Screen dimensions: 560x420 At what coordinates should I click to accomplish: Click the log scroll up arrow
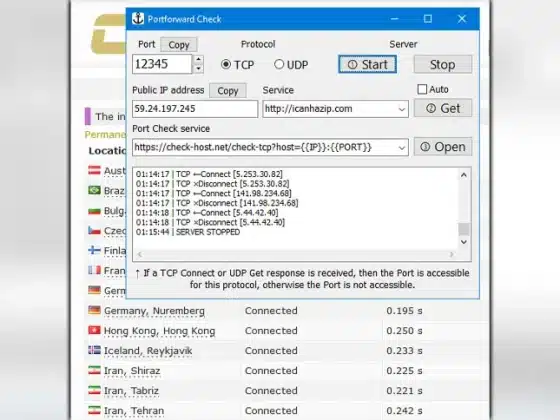(464, 175)
